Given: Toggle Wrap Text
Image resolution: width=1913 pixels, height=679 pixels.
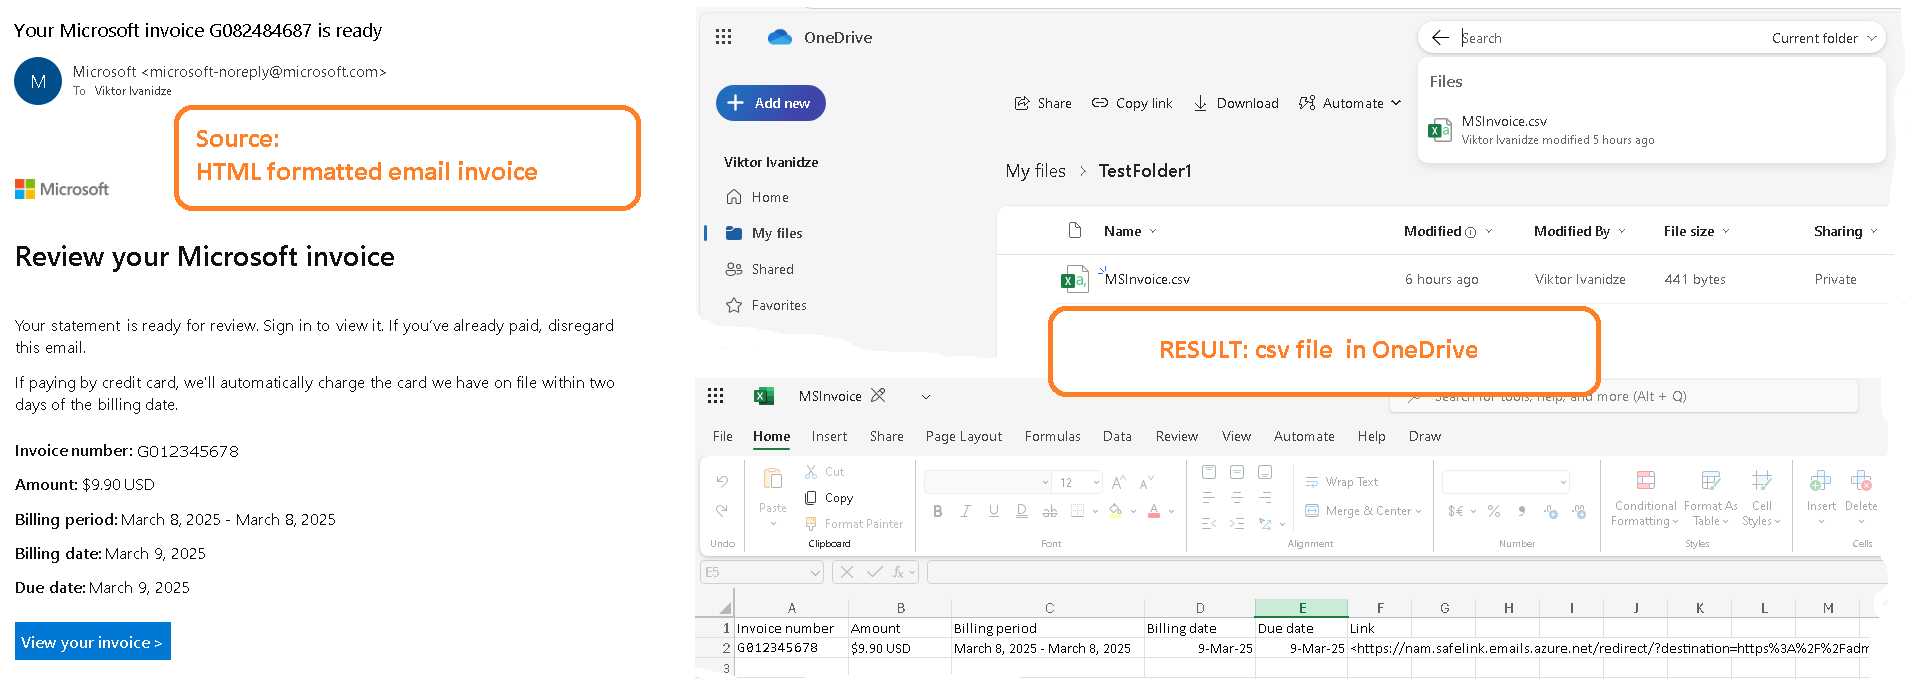Looking at the screenshot, I should pyautogui.click(x=1342, y=482).
